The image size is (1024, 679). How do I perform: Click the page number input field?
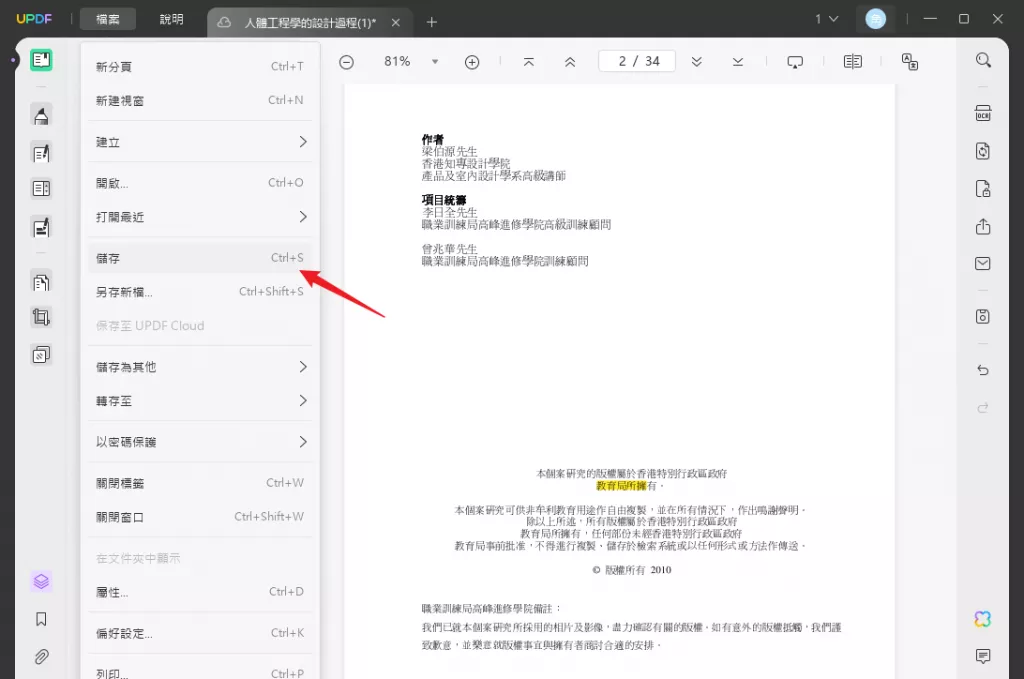click(x=637, y=61)
